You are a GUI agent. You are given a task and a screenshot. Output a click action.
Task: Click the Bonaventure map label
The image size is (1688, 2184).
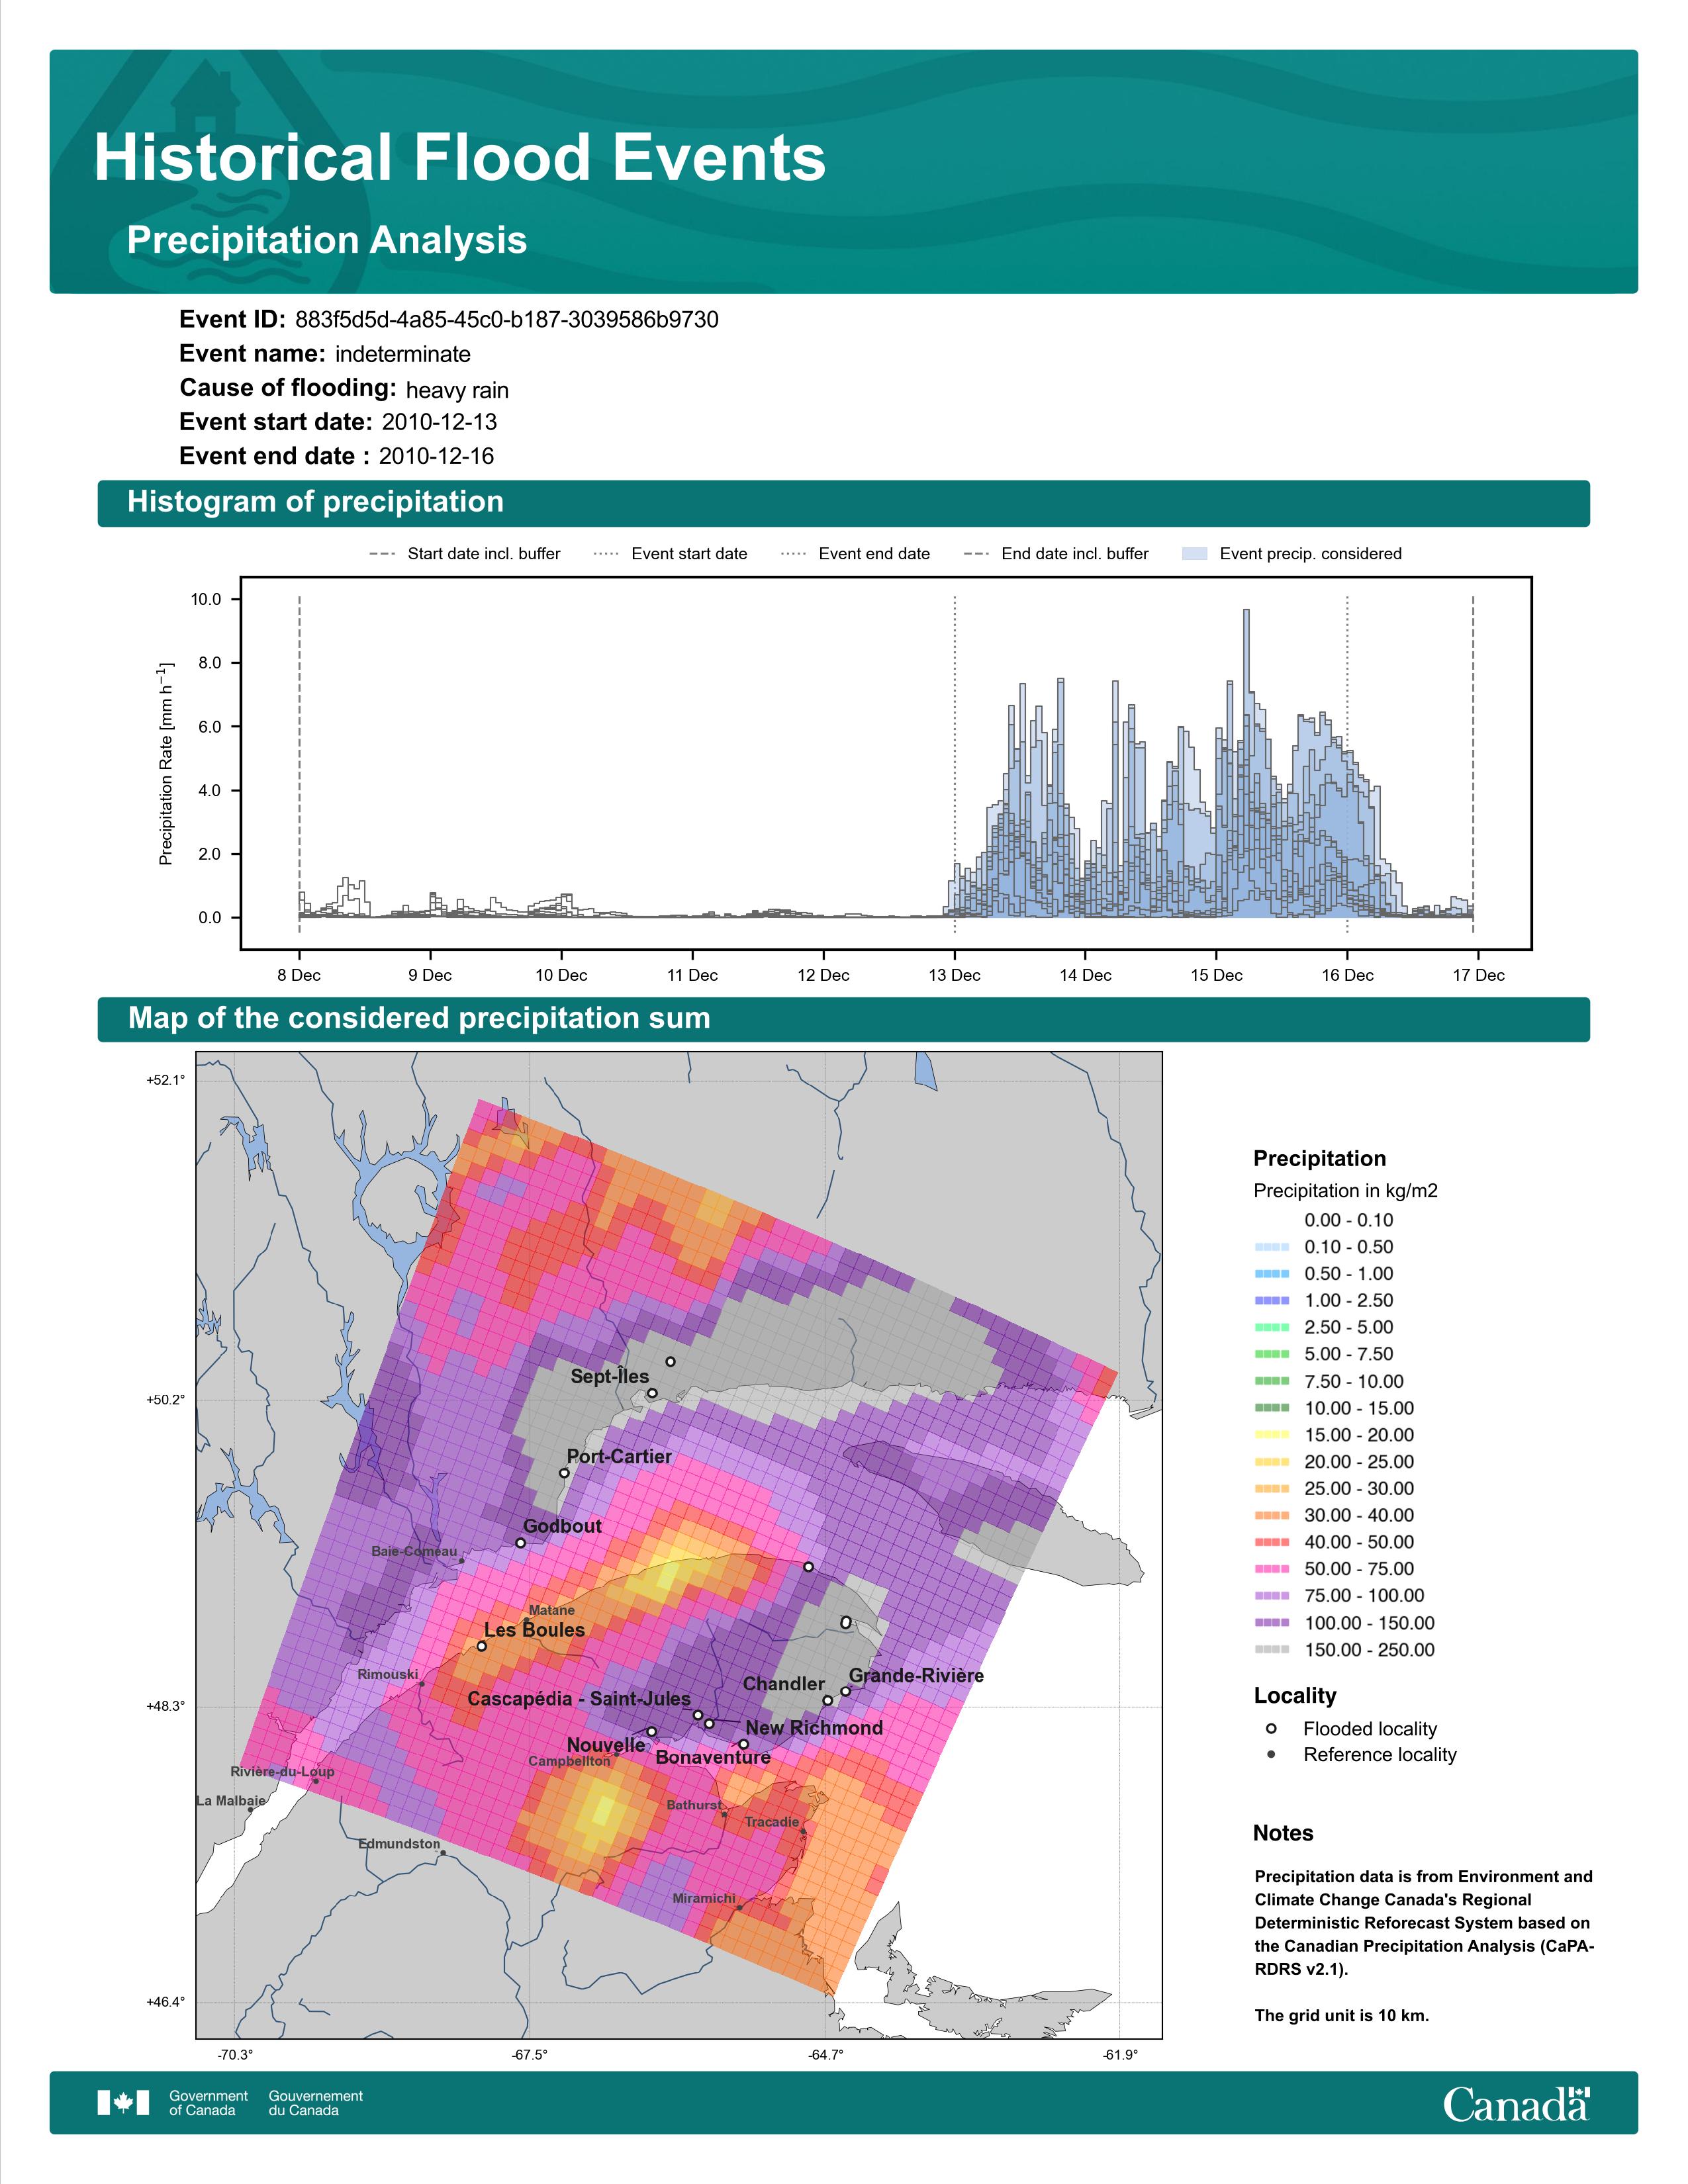point(713,1757)
